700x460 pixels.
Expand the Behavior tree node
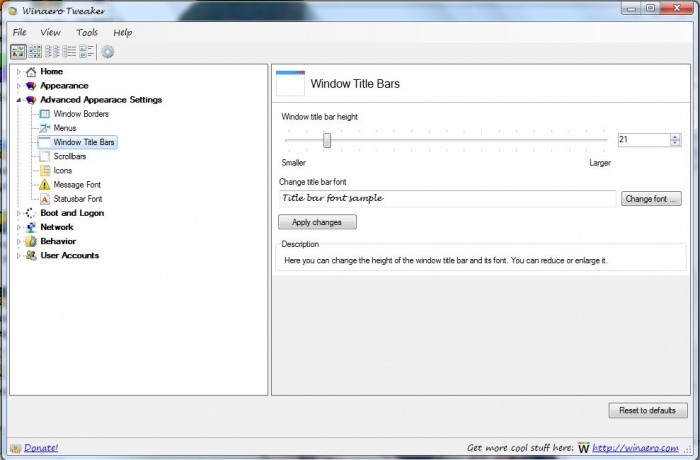pos(18,241)
